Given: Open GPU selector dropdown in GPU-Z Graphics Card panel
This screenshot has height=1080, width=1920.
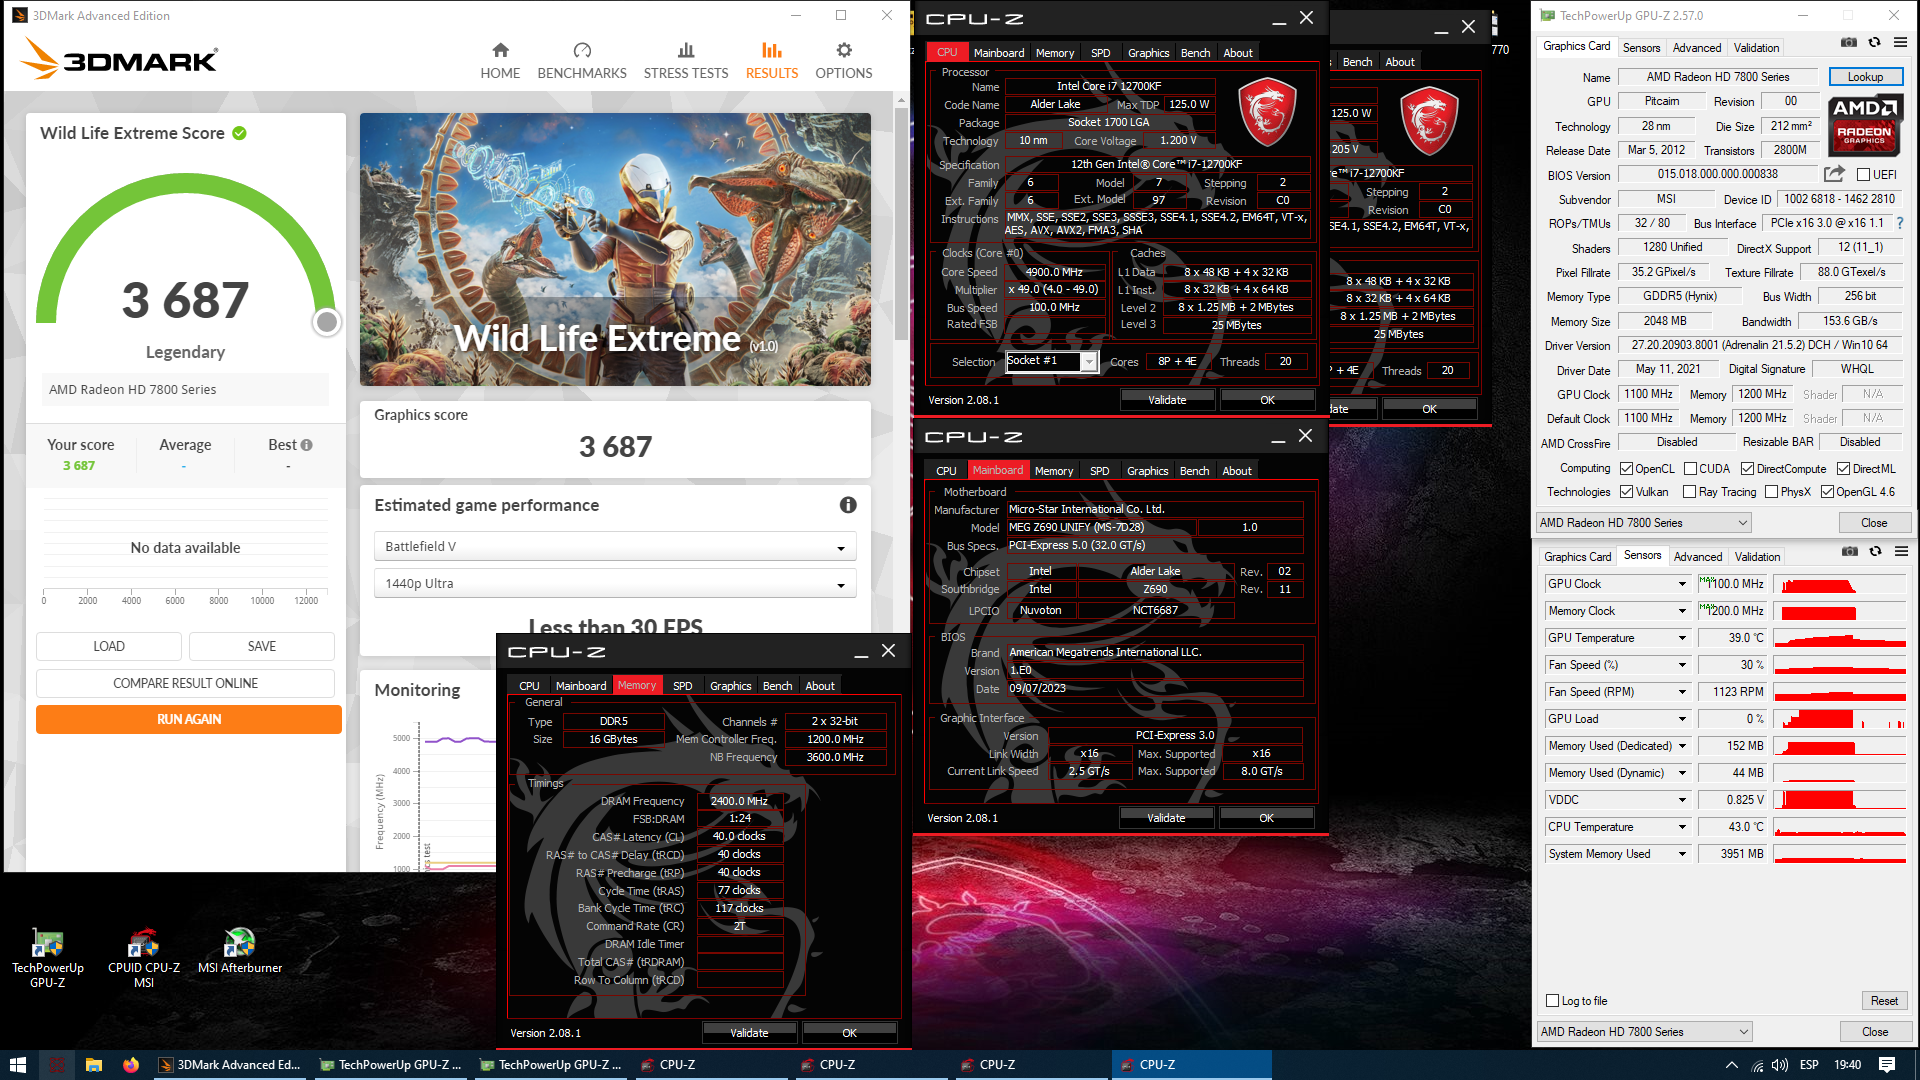Looking at the screenshot, I should (1644, 523).
